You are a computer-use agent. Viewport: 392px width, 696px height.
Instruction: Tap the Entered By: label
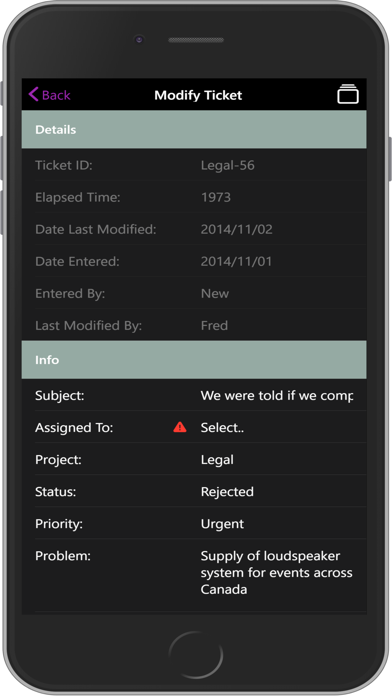point(70,293)
